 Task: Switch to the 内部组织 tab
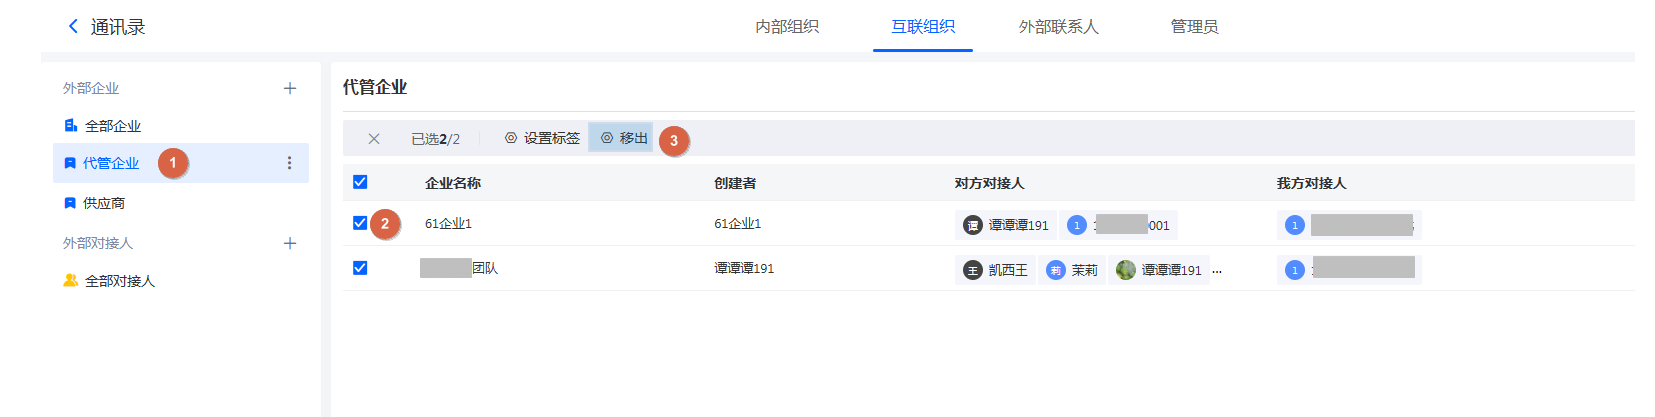(787, 27)
